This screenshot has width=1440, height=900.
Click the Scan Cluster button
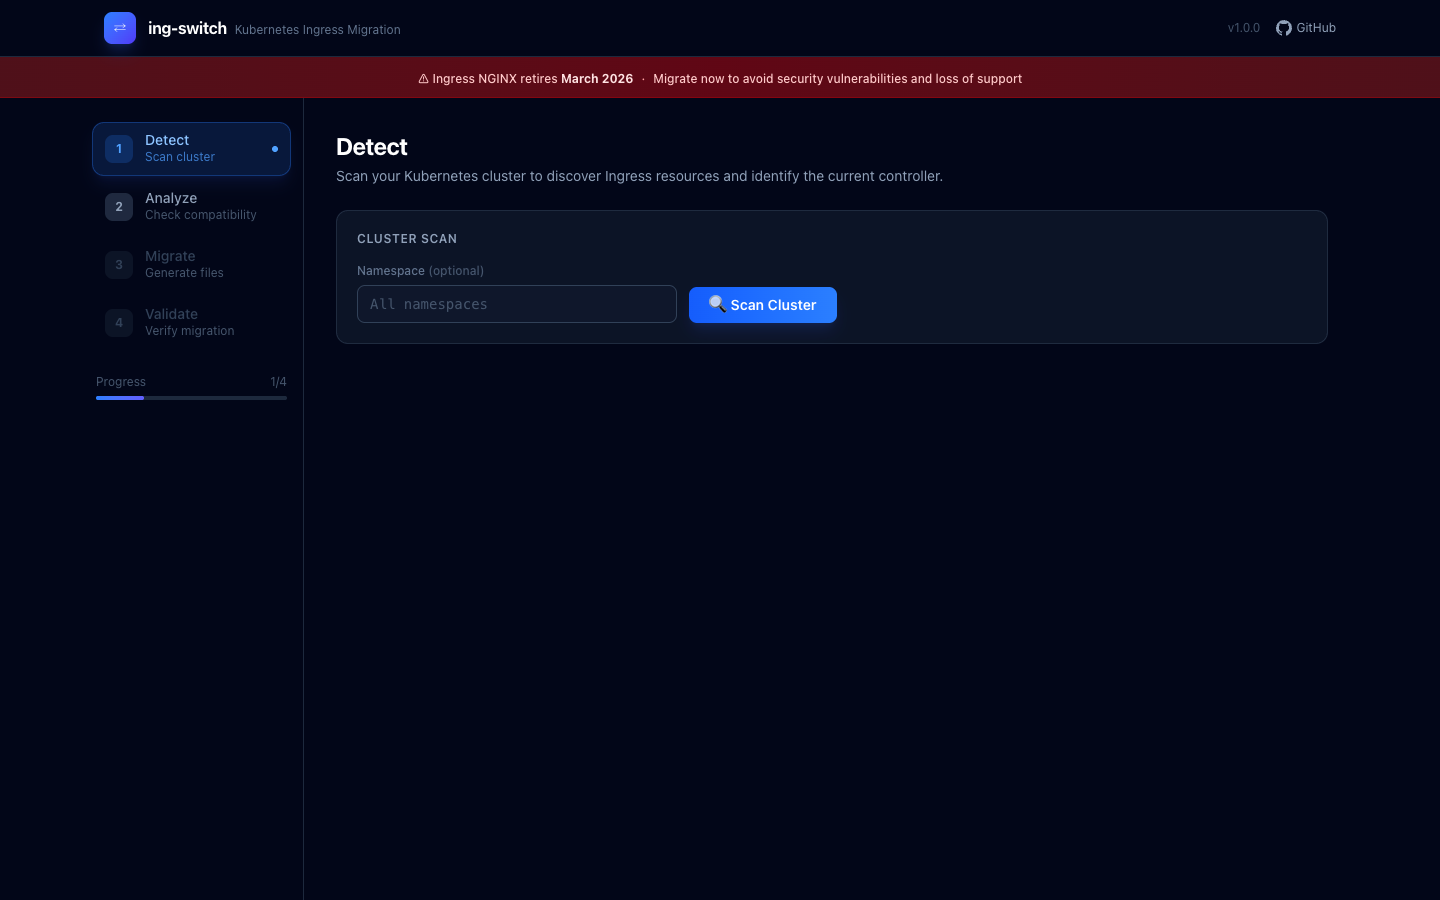[763, 305]
